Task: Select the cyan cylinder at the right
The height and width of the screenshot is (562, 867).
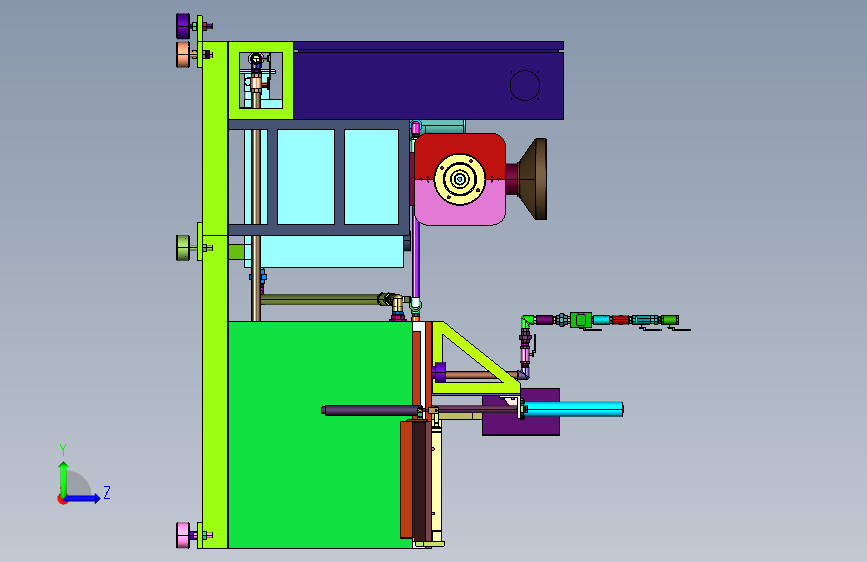Action: (x=574, y=409)
